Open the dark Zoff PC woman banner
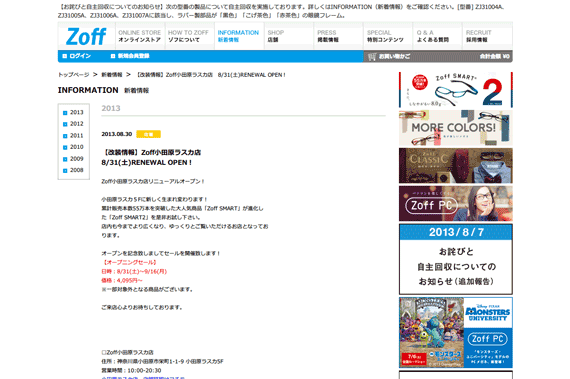Viewport: 570px width, 379px height. pyautogui.click(x=455, y=203)
